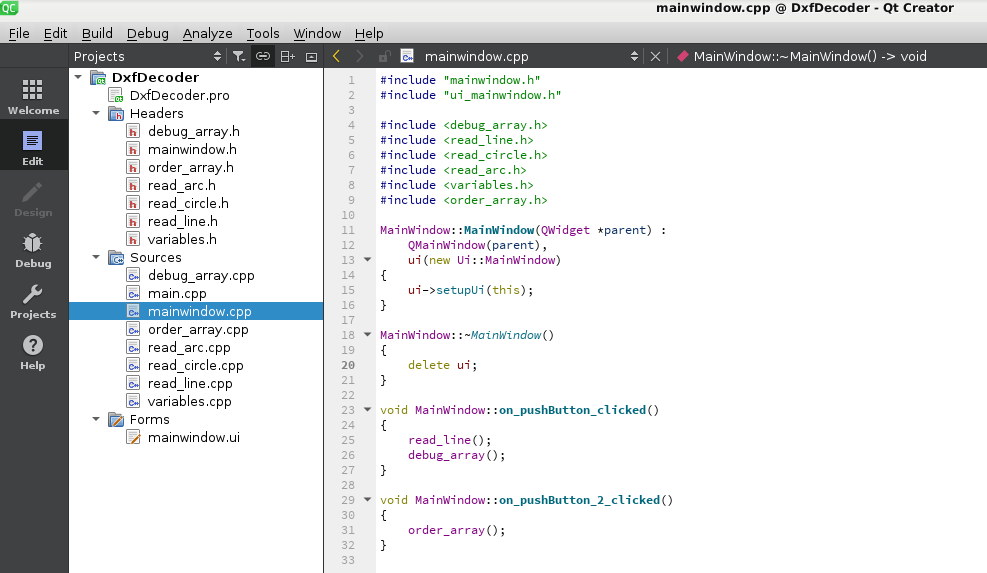Click the DxfDecoder project name
The width and height of the screenshot is (987, 573).
[x=155, y=77]
